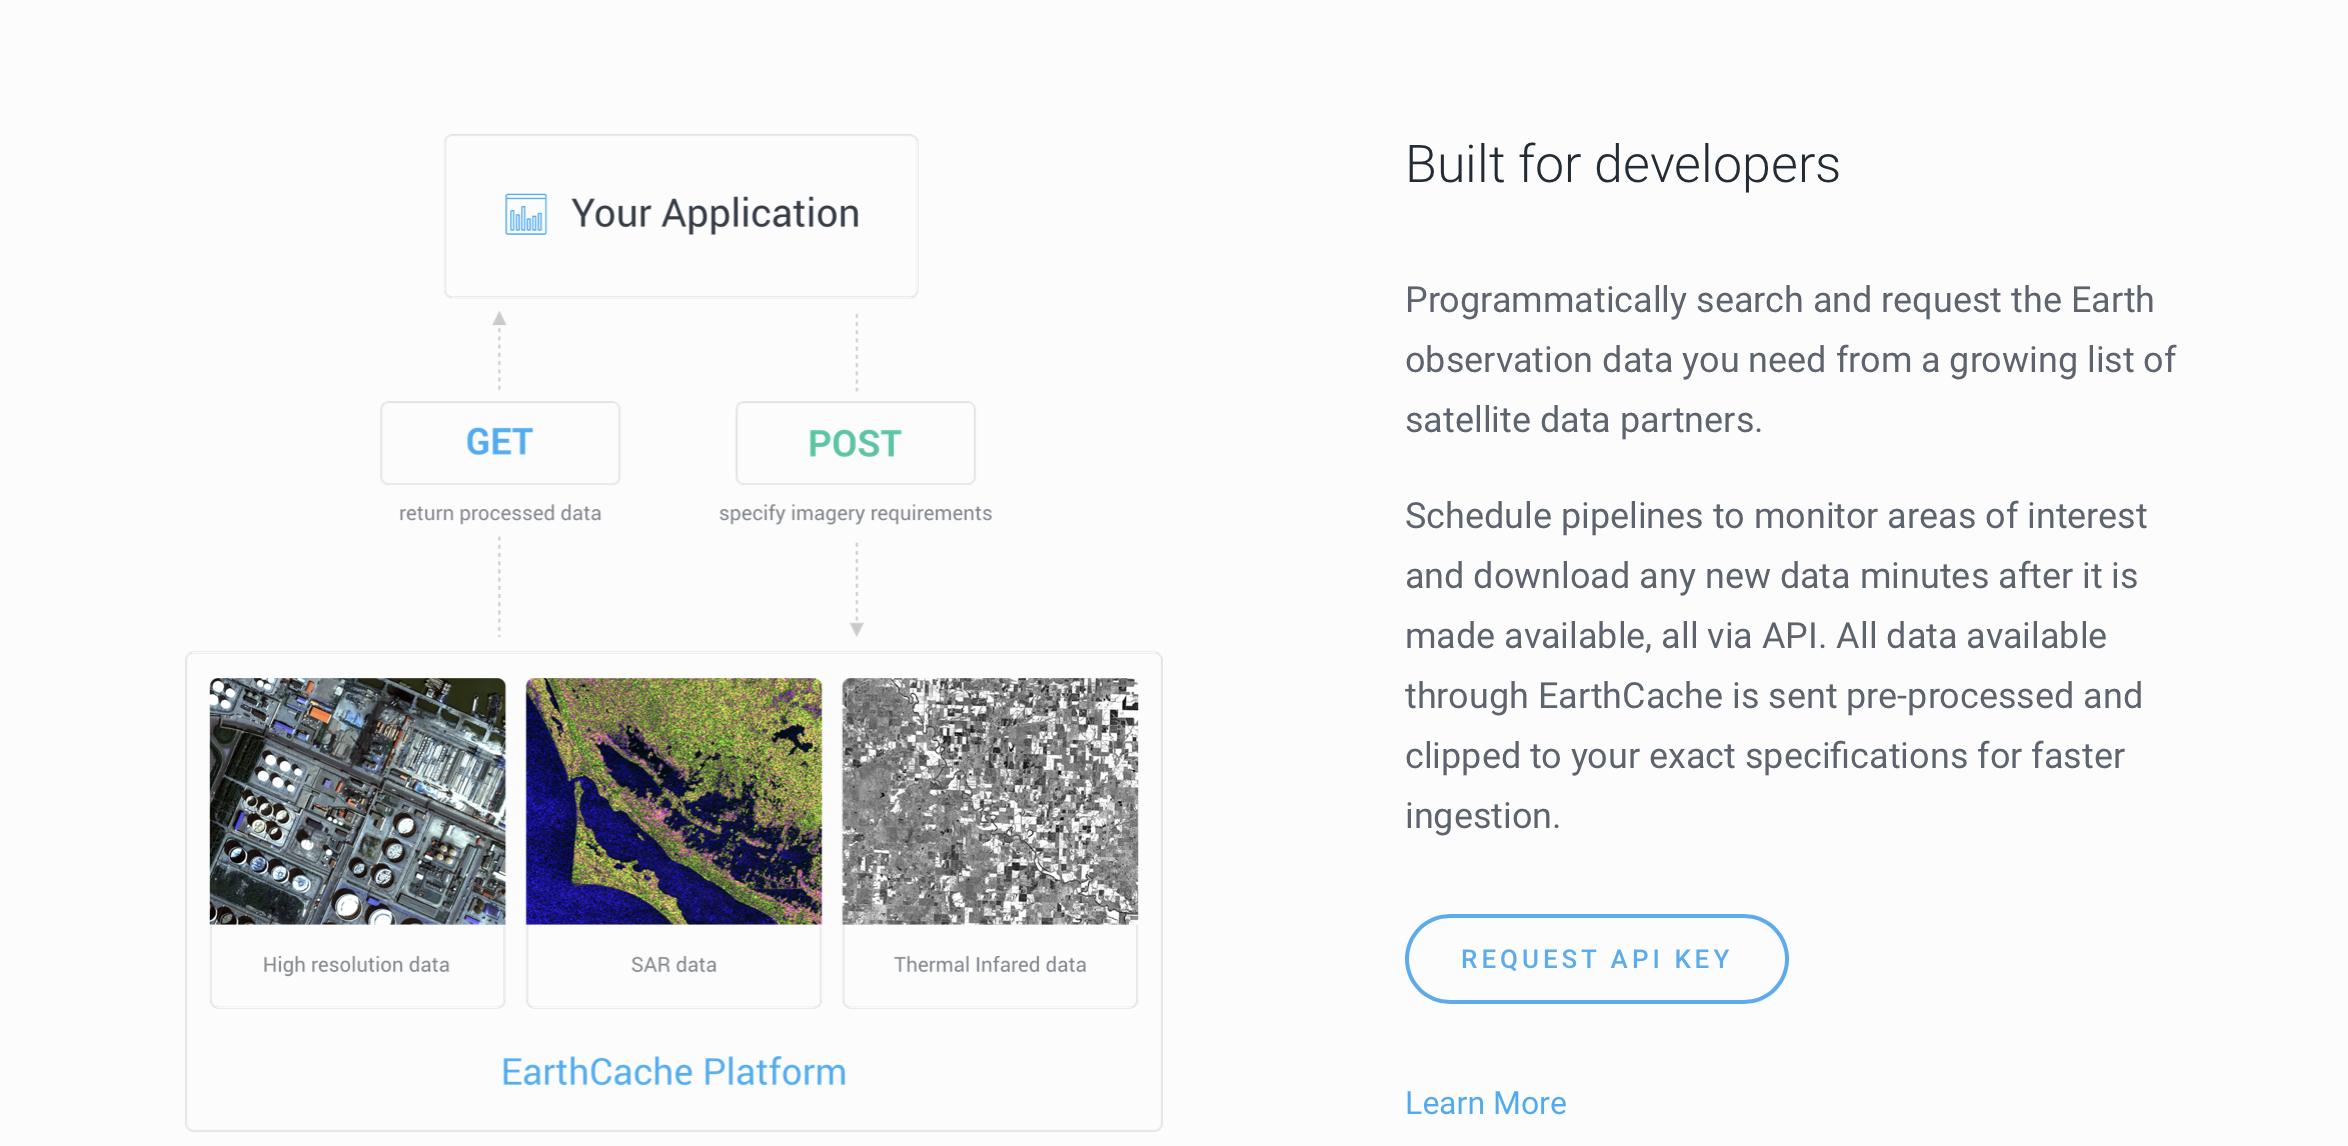Click the Your Application box
Image resolution: width=2348 pixels, height=1146 pixels.
coord(681,216)
